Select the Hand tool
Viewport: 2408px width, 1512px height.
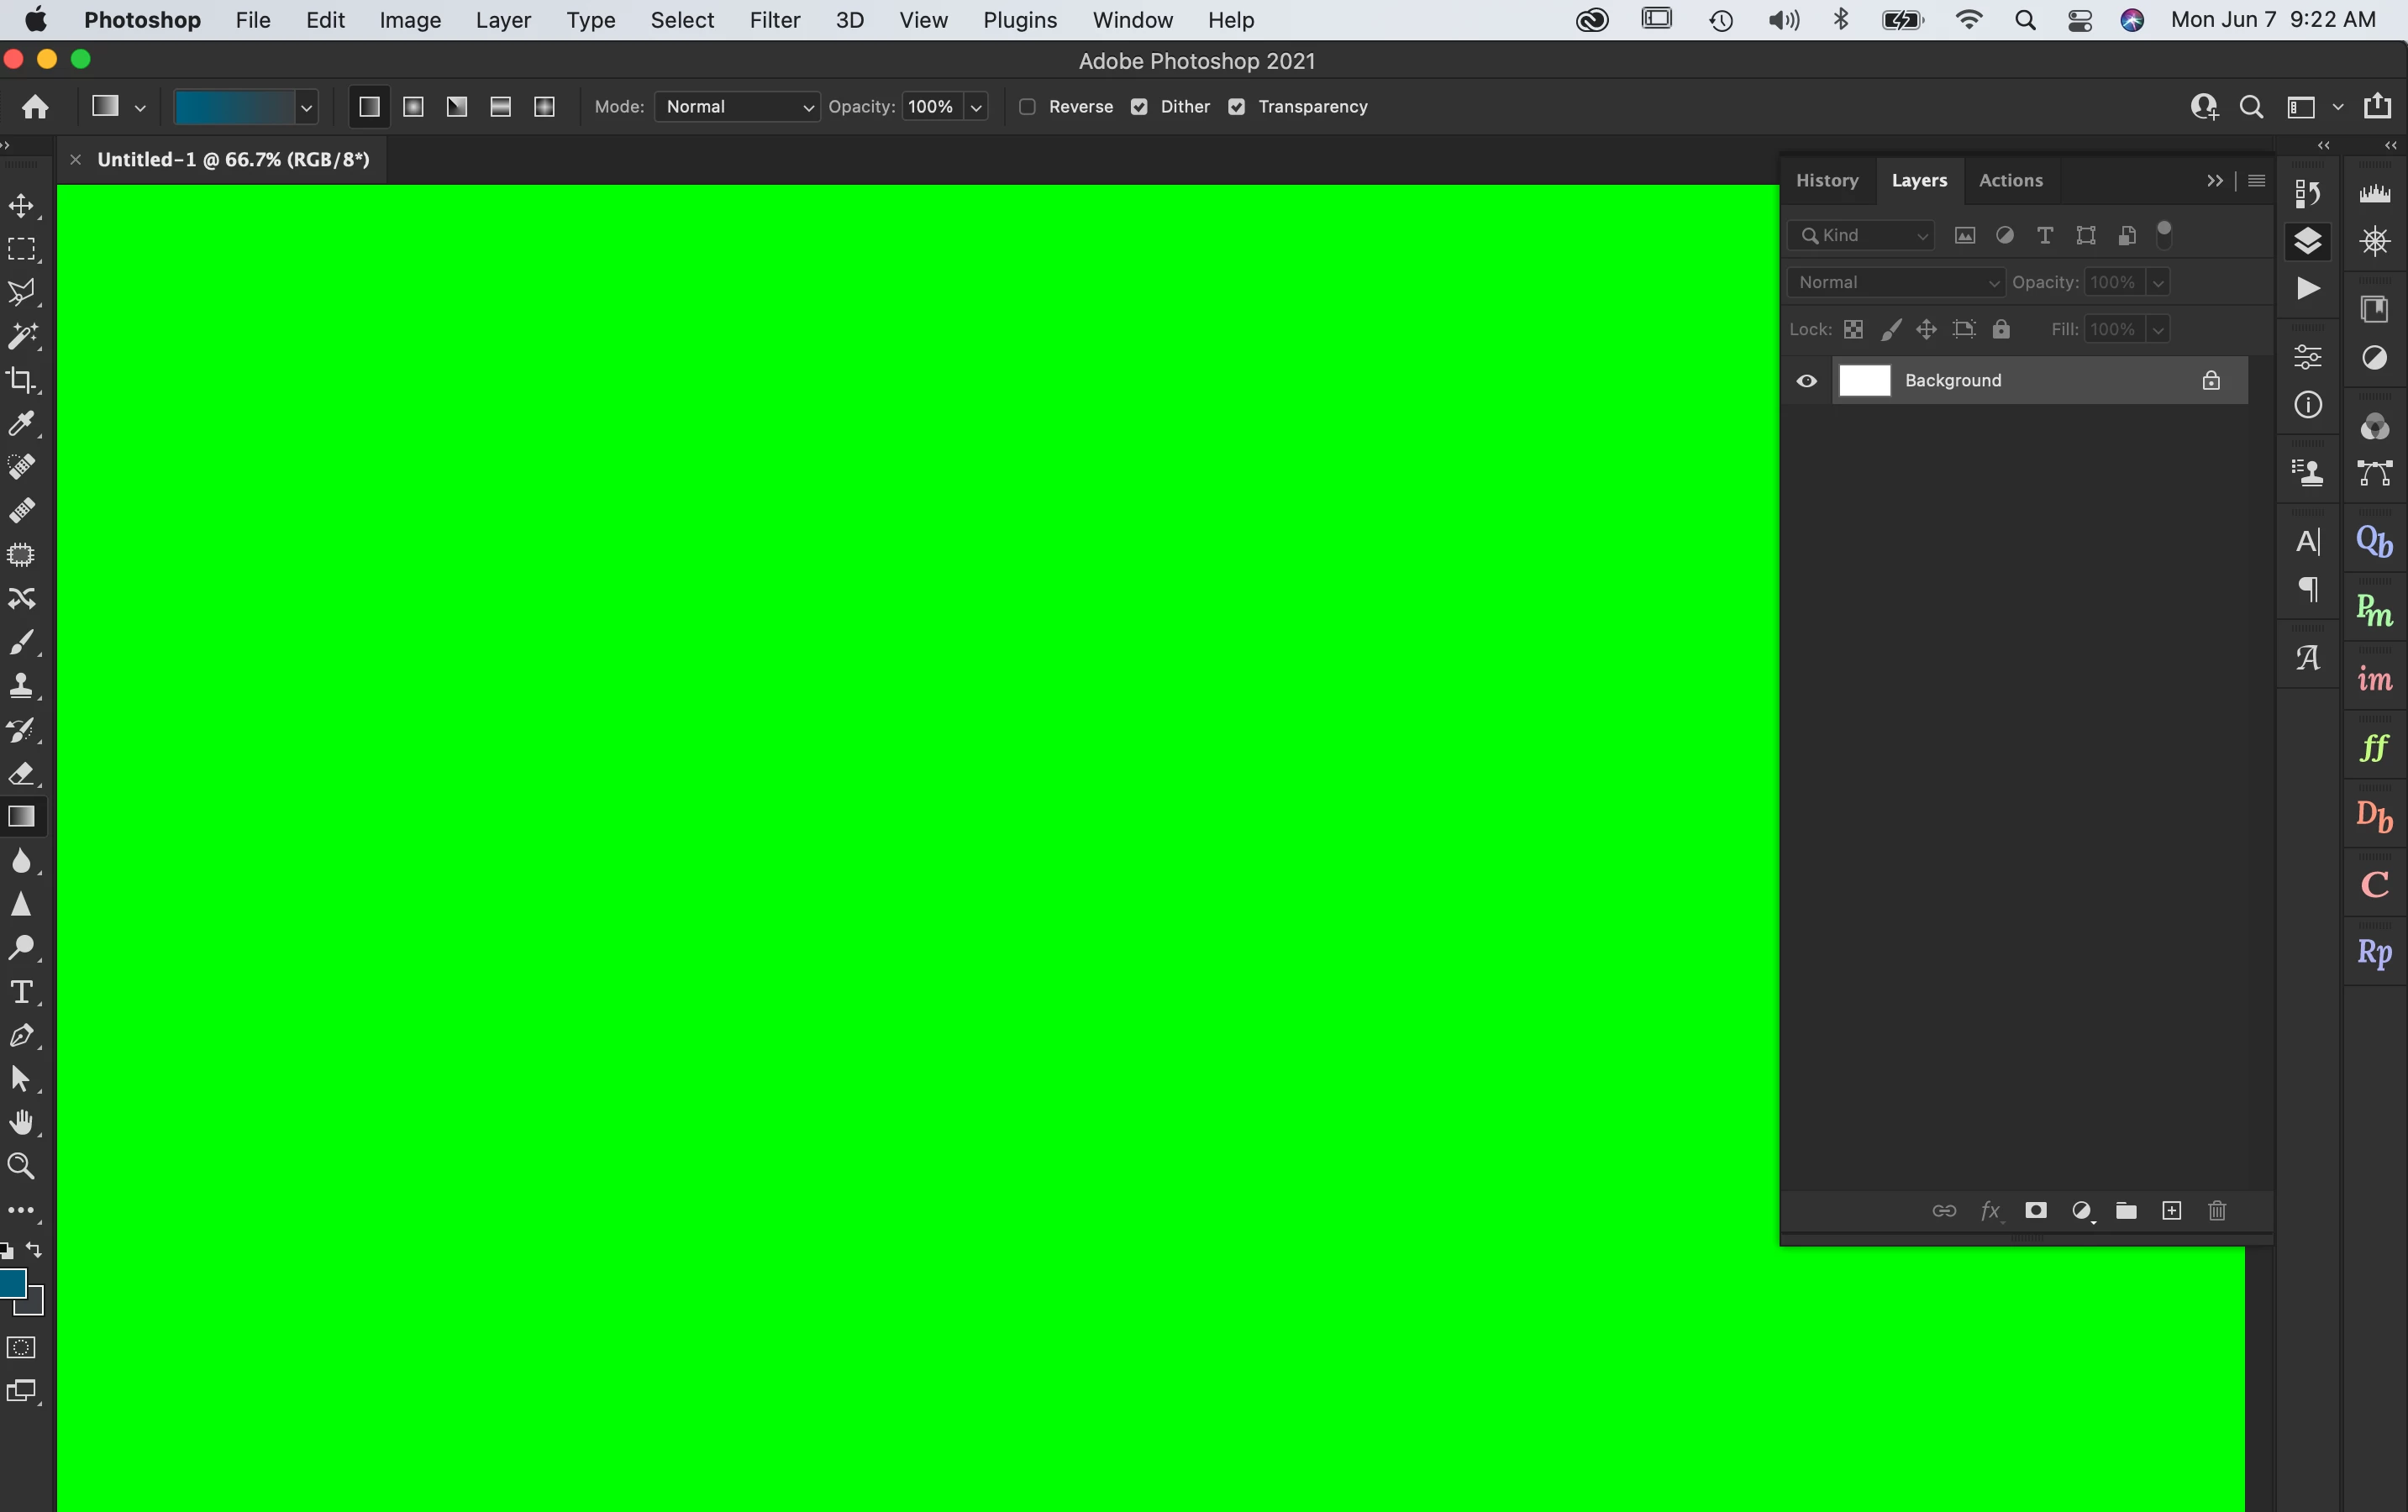tap(21, 1122)
